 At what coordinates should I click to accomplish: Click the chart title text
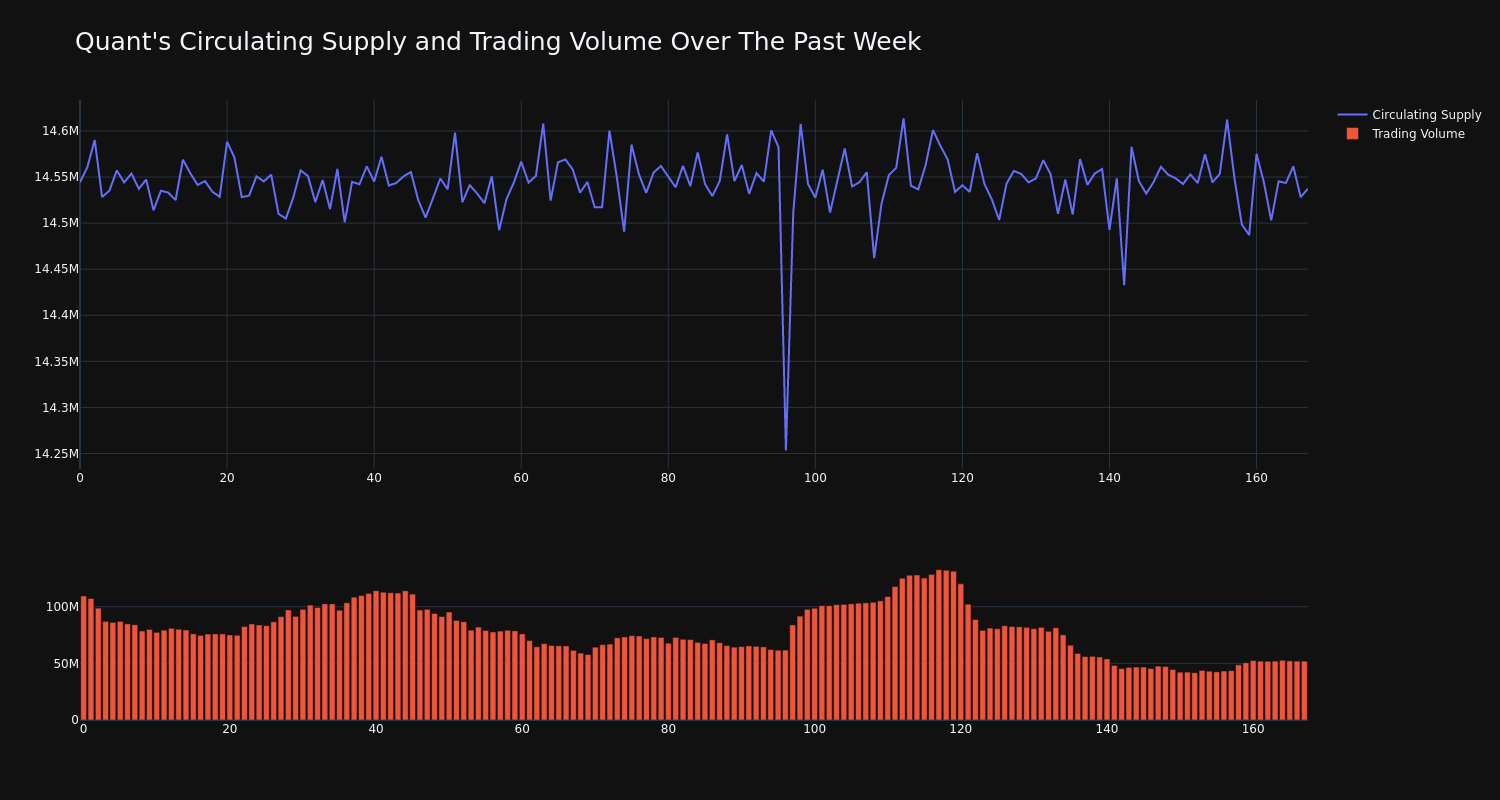498,42
